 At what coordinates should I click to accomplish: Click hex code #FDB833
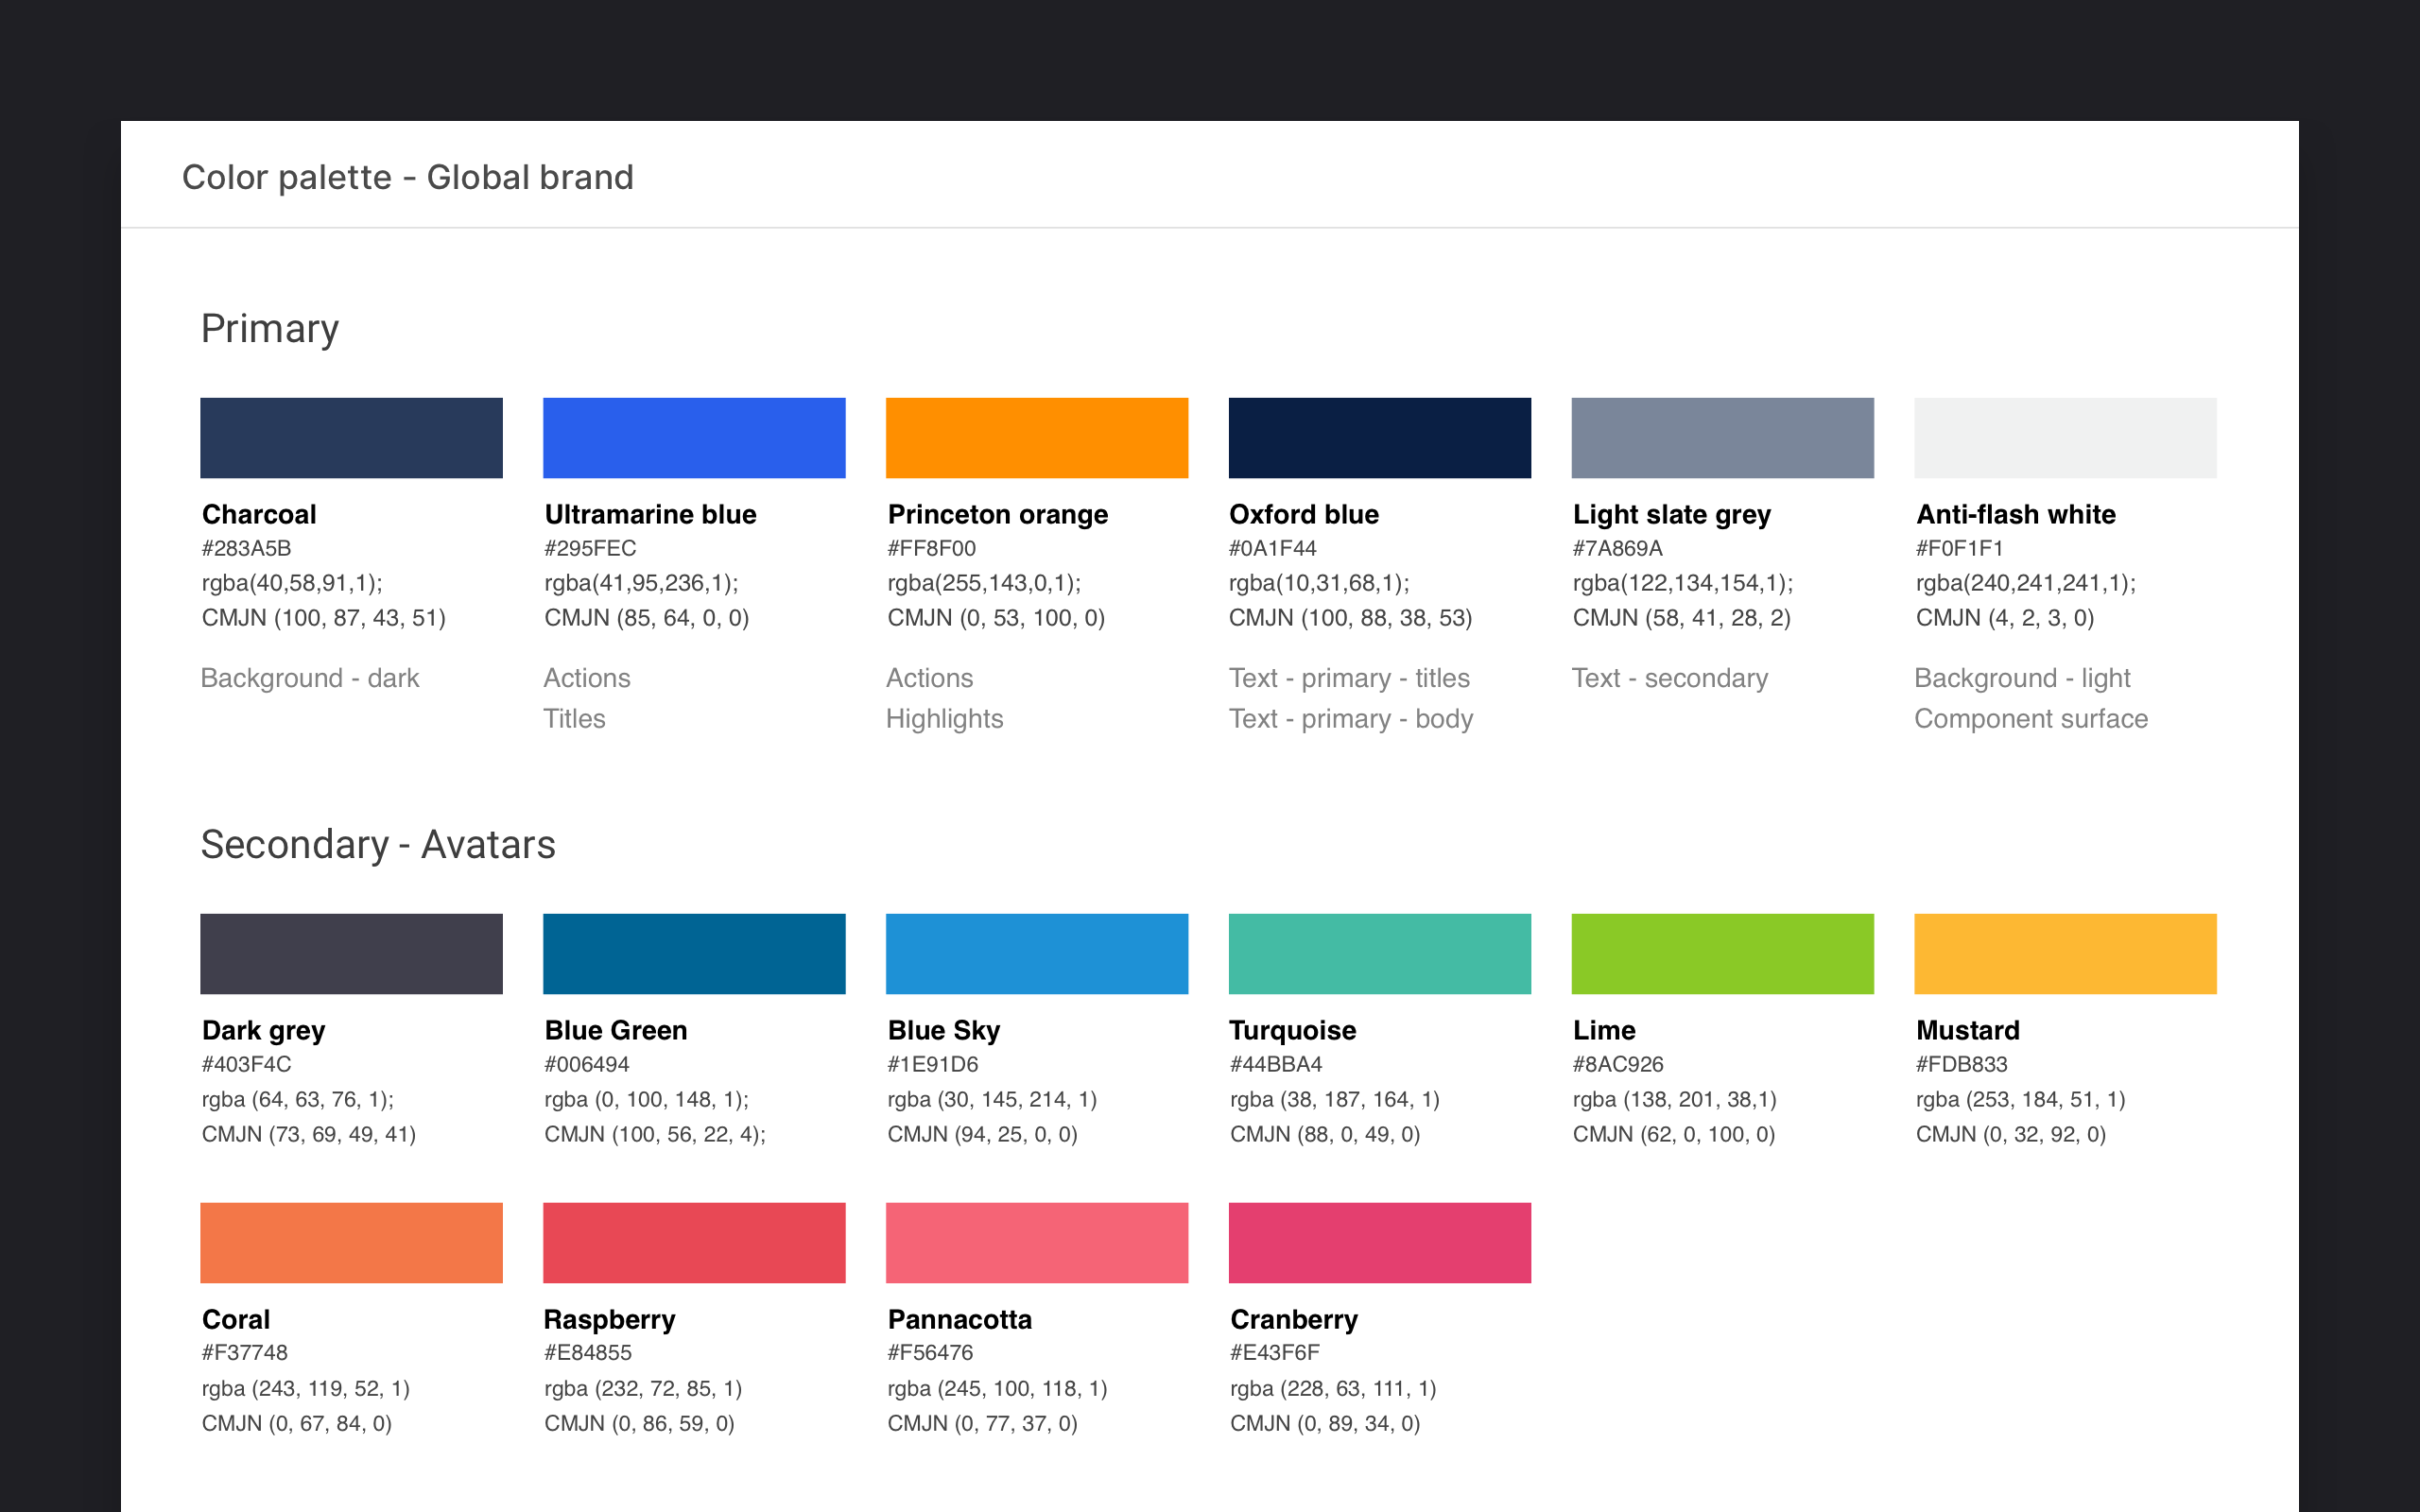tap(1962, 1064)
